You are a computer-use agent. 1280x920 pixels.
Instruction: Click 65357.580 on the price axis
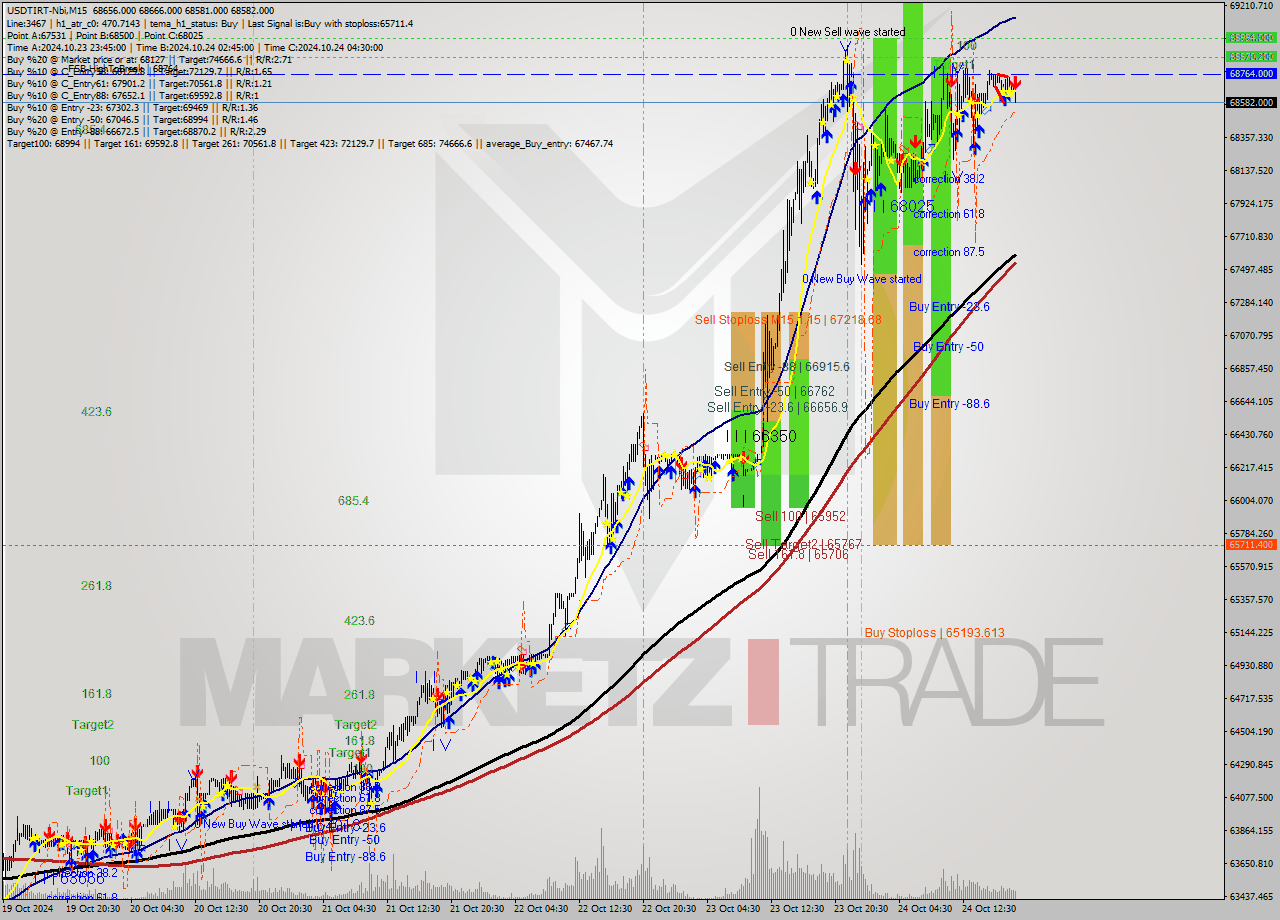1251,599
